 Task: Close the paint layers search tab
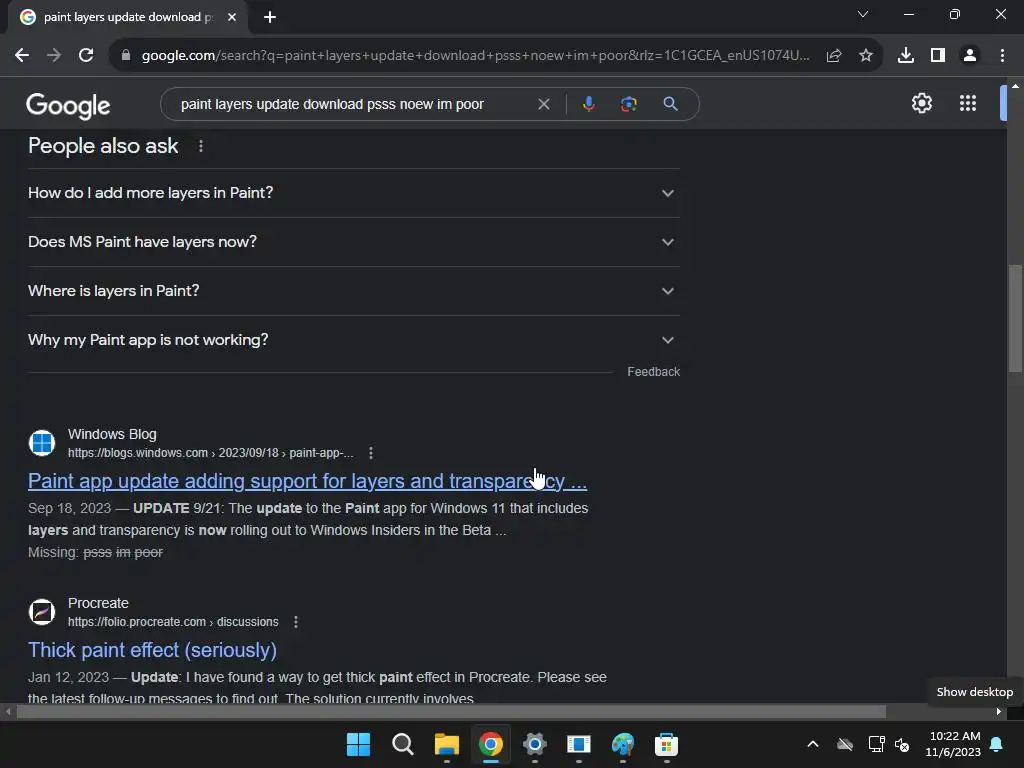232,17
